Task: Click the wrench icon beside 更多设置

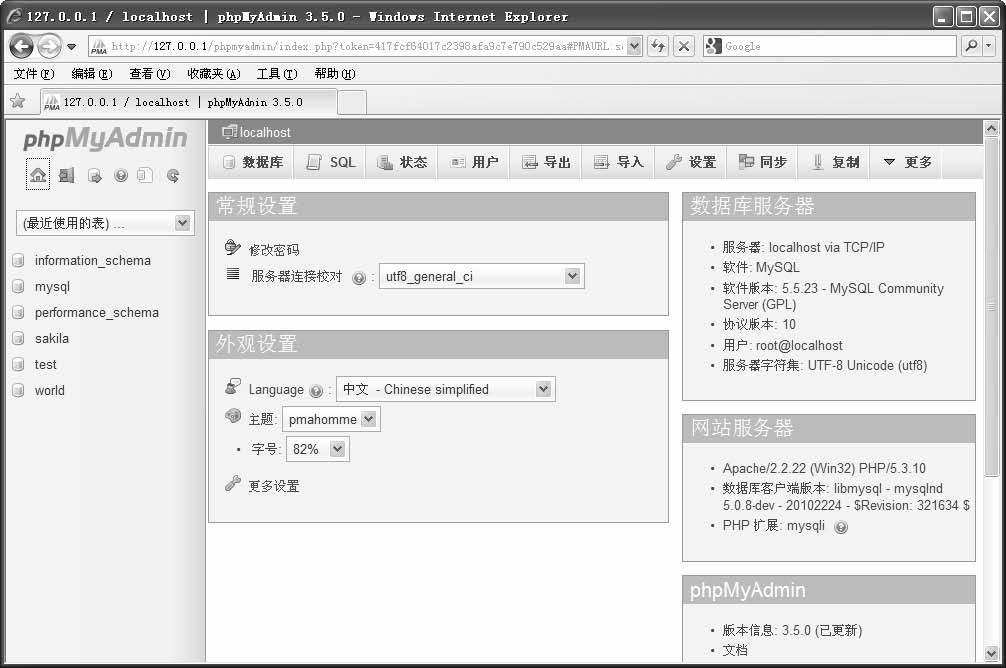Action: click(233, 483)
